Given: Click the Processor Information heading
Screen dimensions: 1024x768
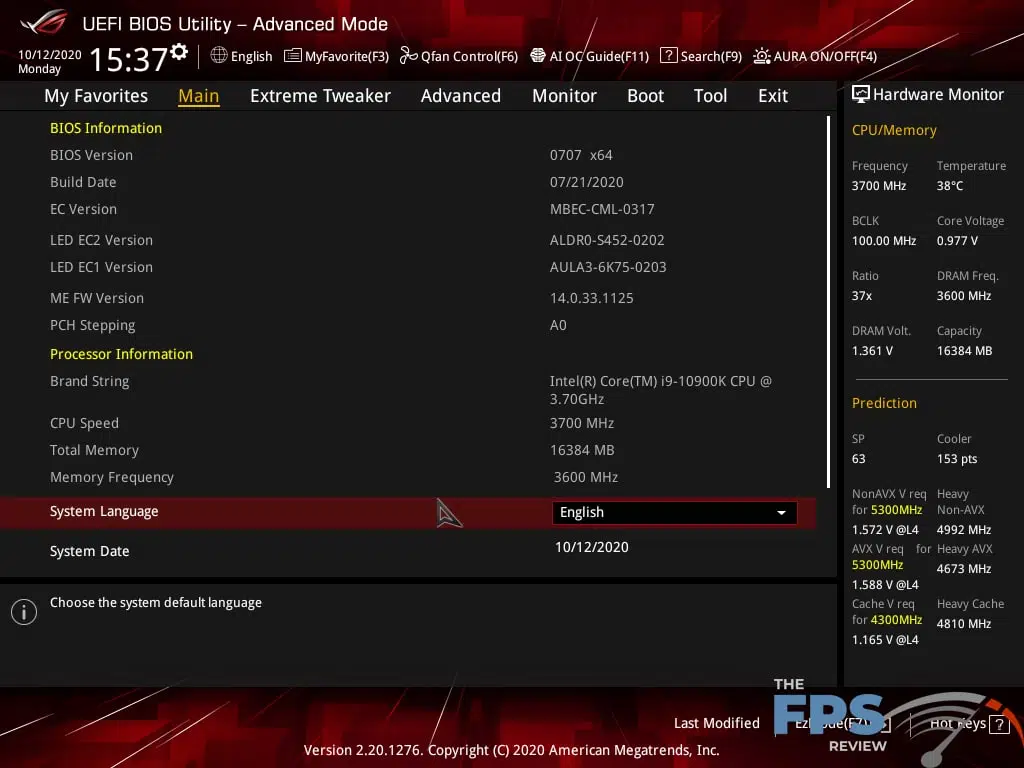Looking at the screenshot, I should point(121,354).
